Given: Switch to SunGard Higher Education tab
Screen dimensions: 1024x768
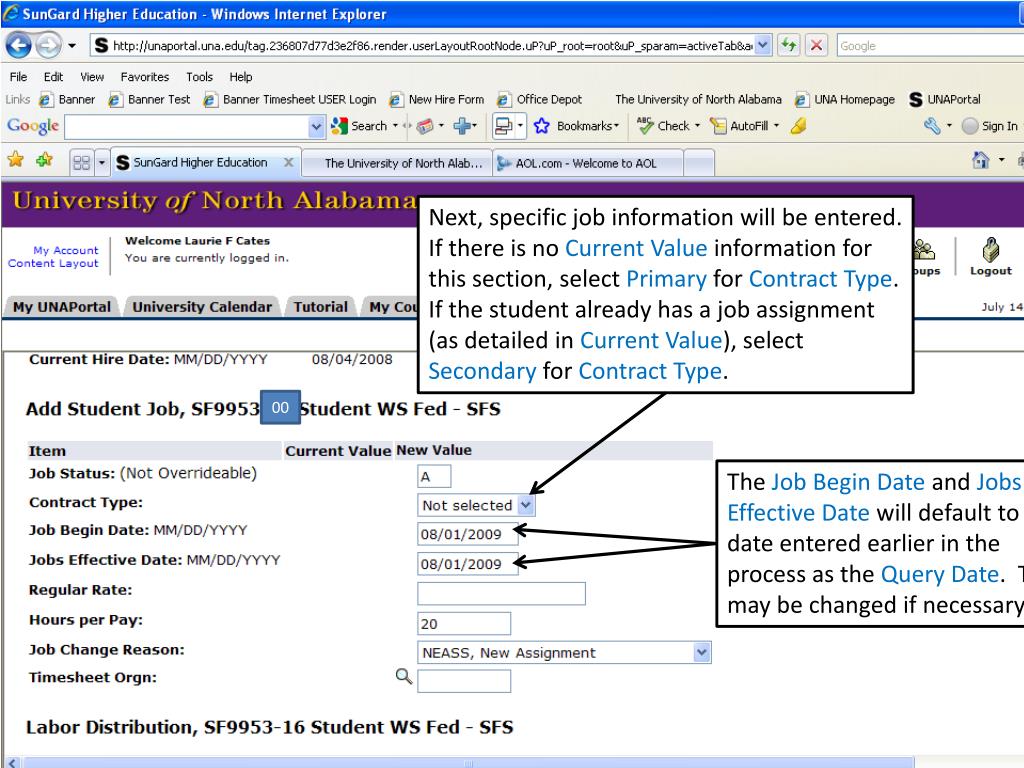Looking at the screenshot, I should tap(198, 163).
